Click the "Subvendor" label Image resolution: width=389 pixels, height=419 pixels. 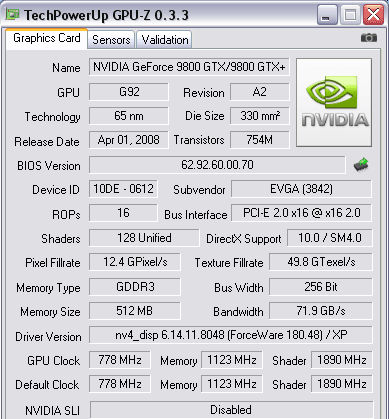199,190
